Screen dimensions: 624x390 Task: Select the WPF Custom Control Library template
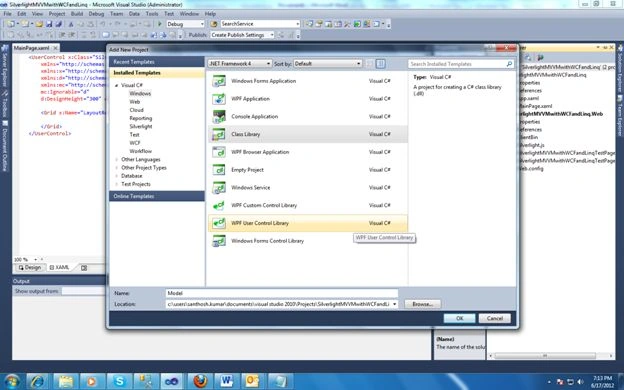click(308, 205)
